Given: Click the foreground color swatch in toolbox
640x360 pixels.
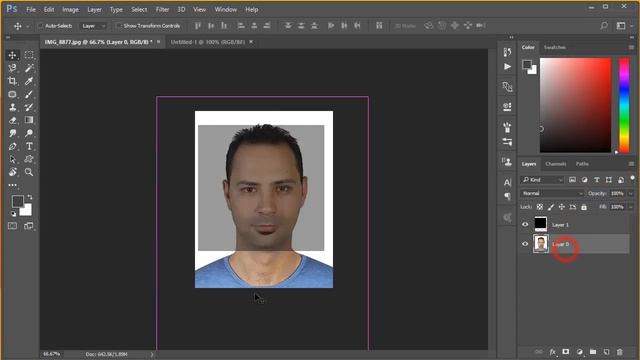Looking at the screenshot, I should pyautogui.click(x=18, y=201).
